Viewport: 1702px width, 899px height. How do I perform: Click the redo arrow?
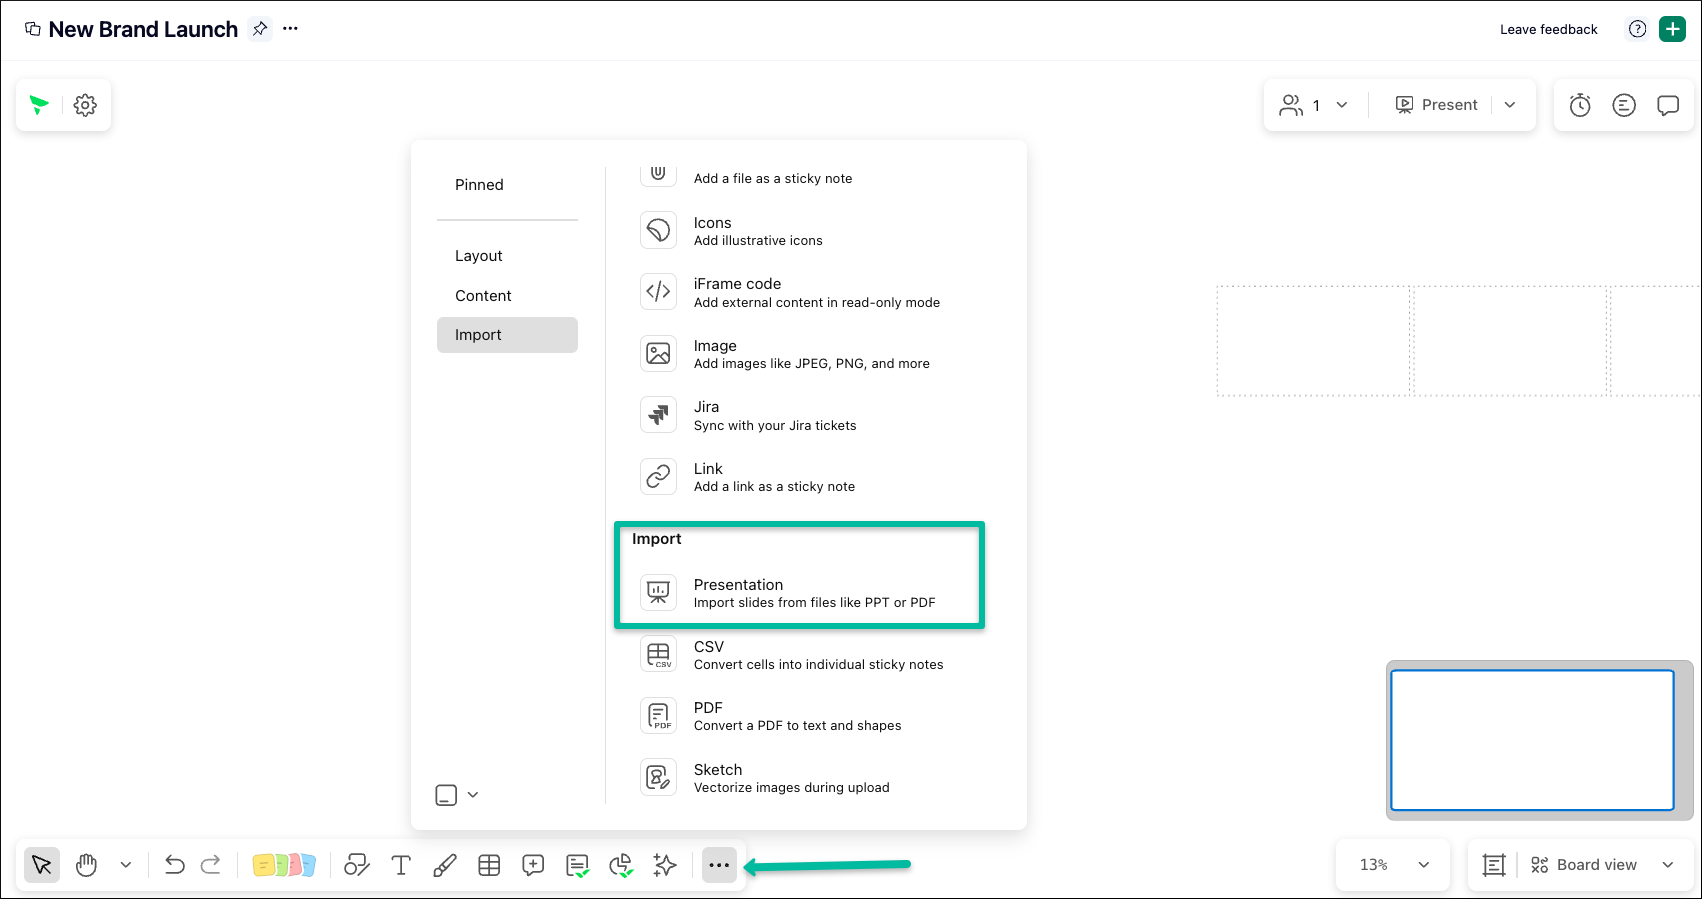point(211,865)
